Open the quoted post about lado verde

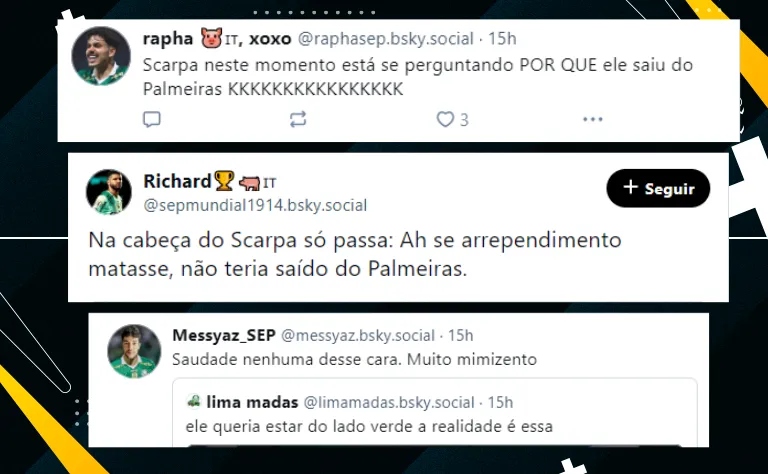coord(434,413)
